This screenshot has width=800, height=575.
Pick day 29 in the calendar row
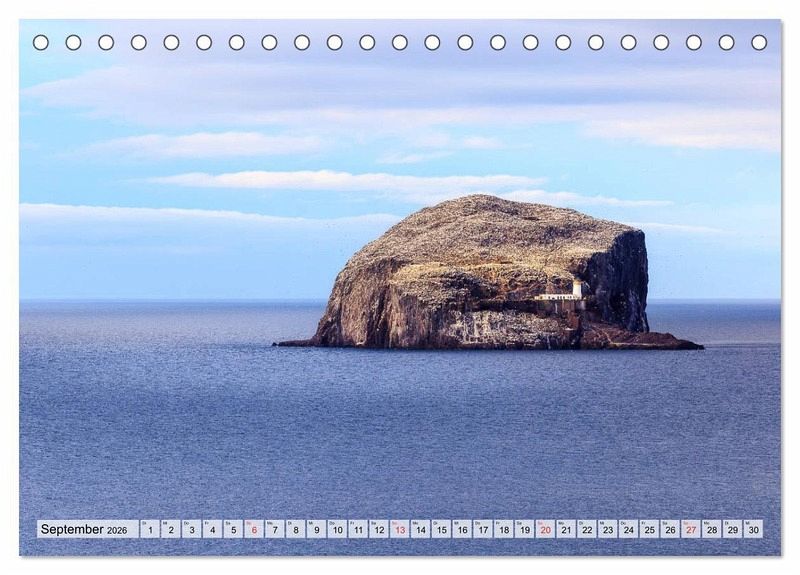tap(732, 529)
